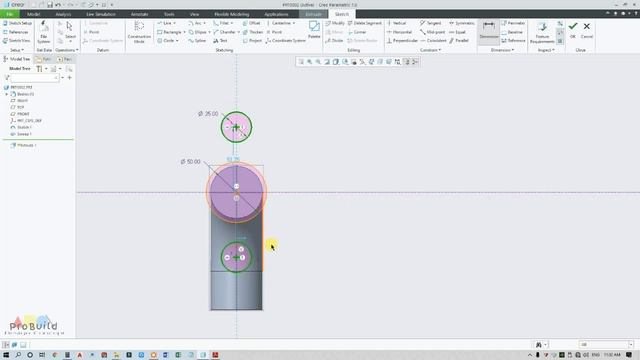The height and width of the screenshot is (360, 640).
Task: Apply Symmetric constraint
Action: pos(462,23)
